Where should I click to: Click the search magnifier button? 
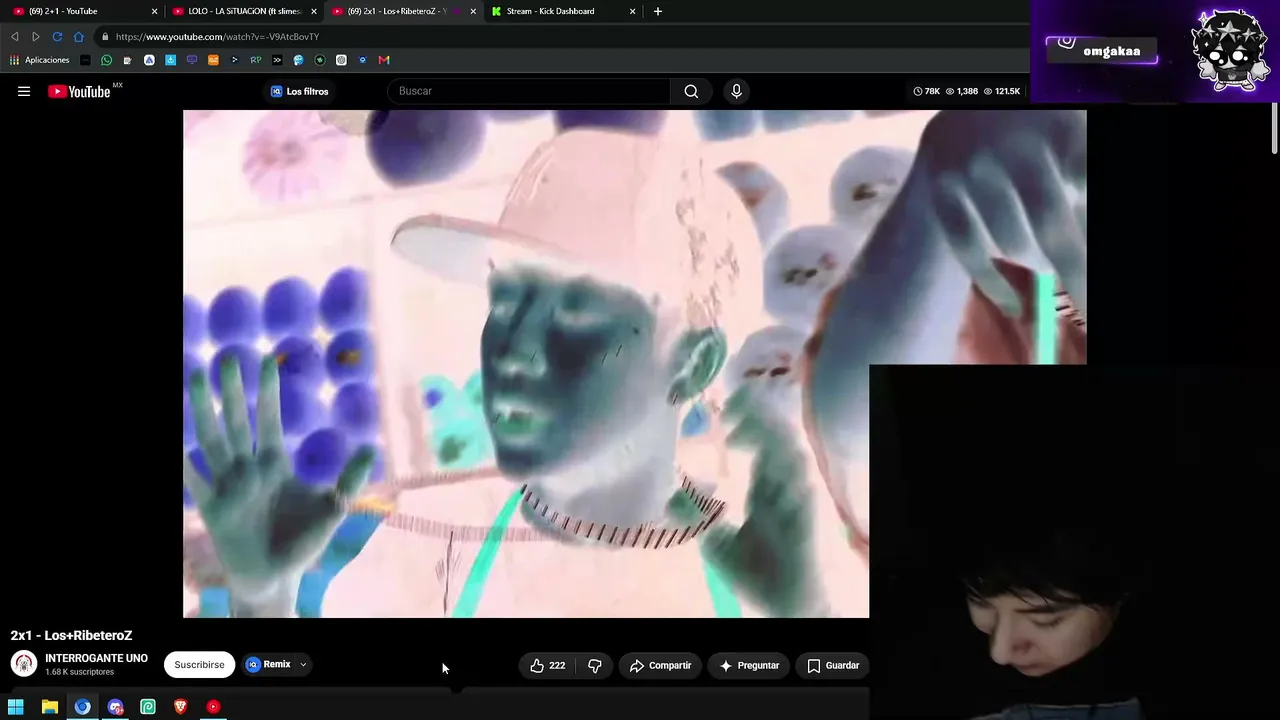(x=691, y=91)
